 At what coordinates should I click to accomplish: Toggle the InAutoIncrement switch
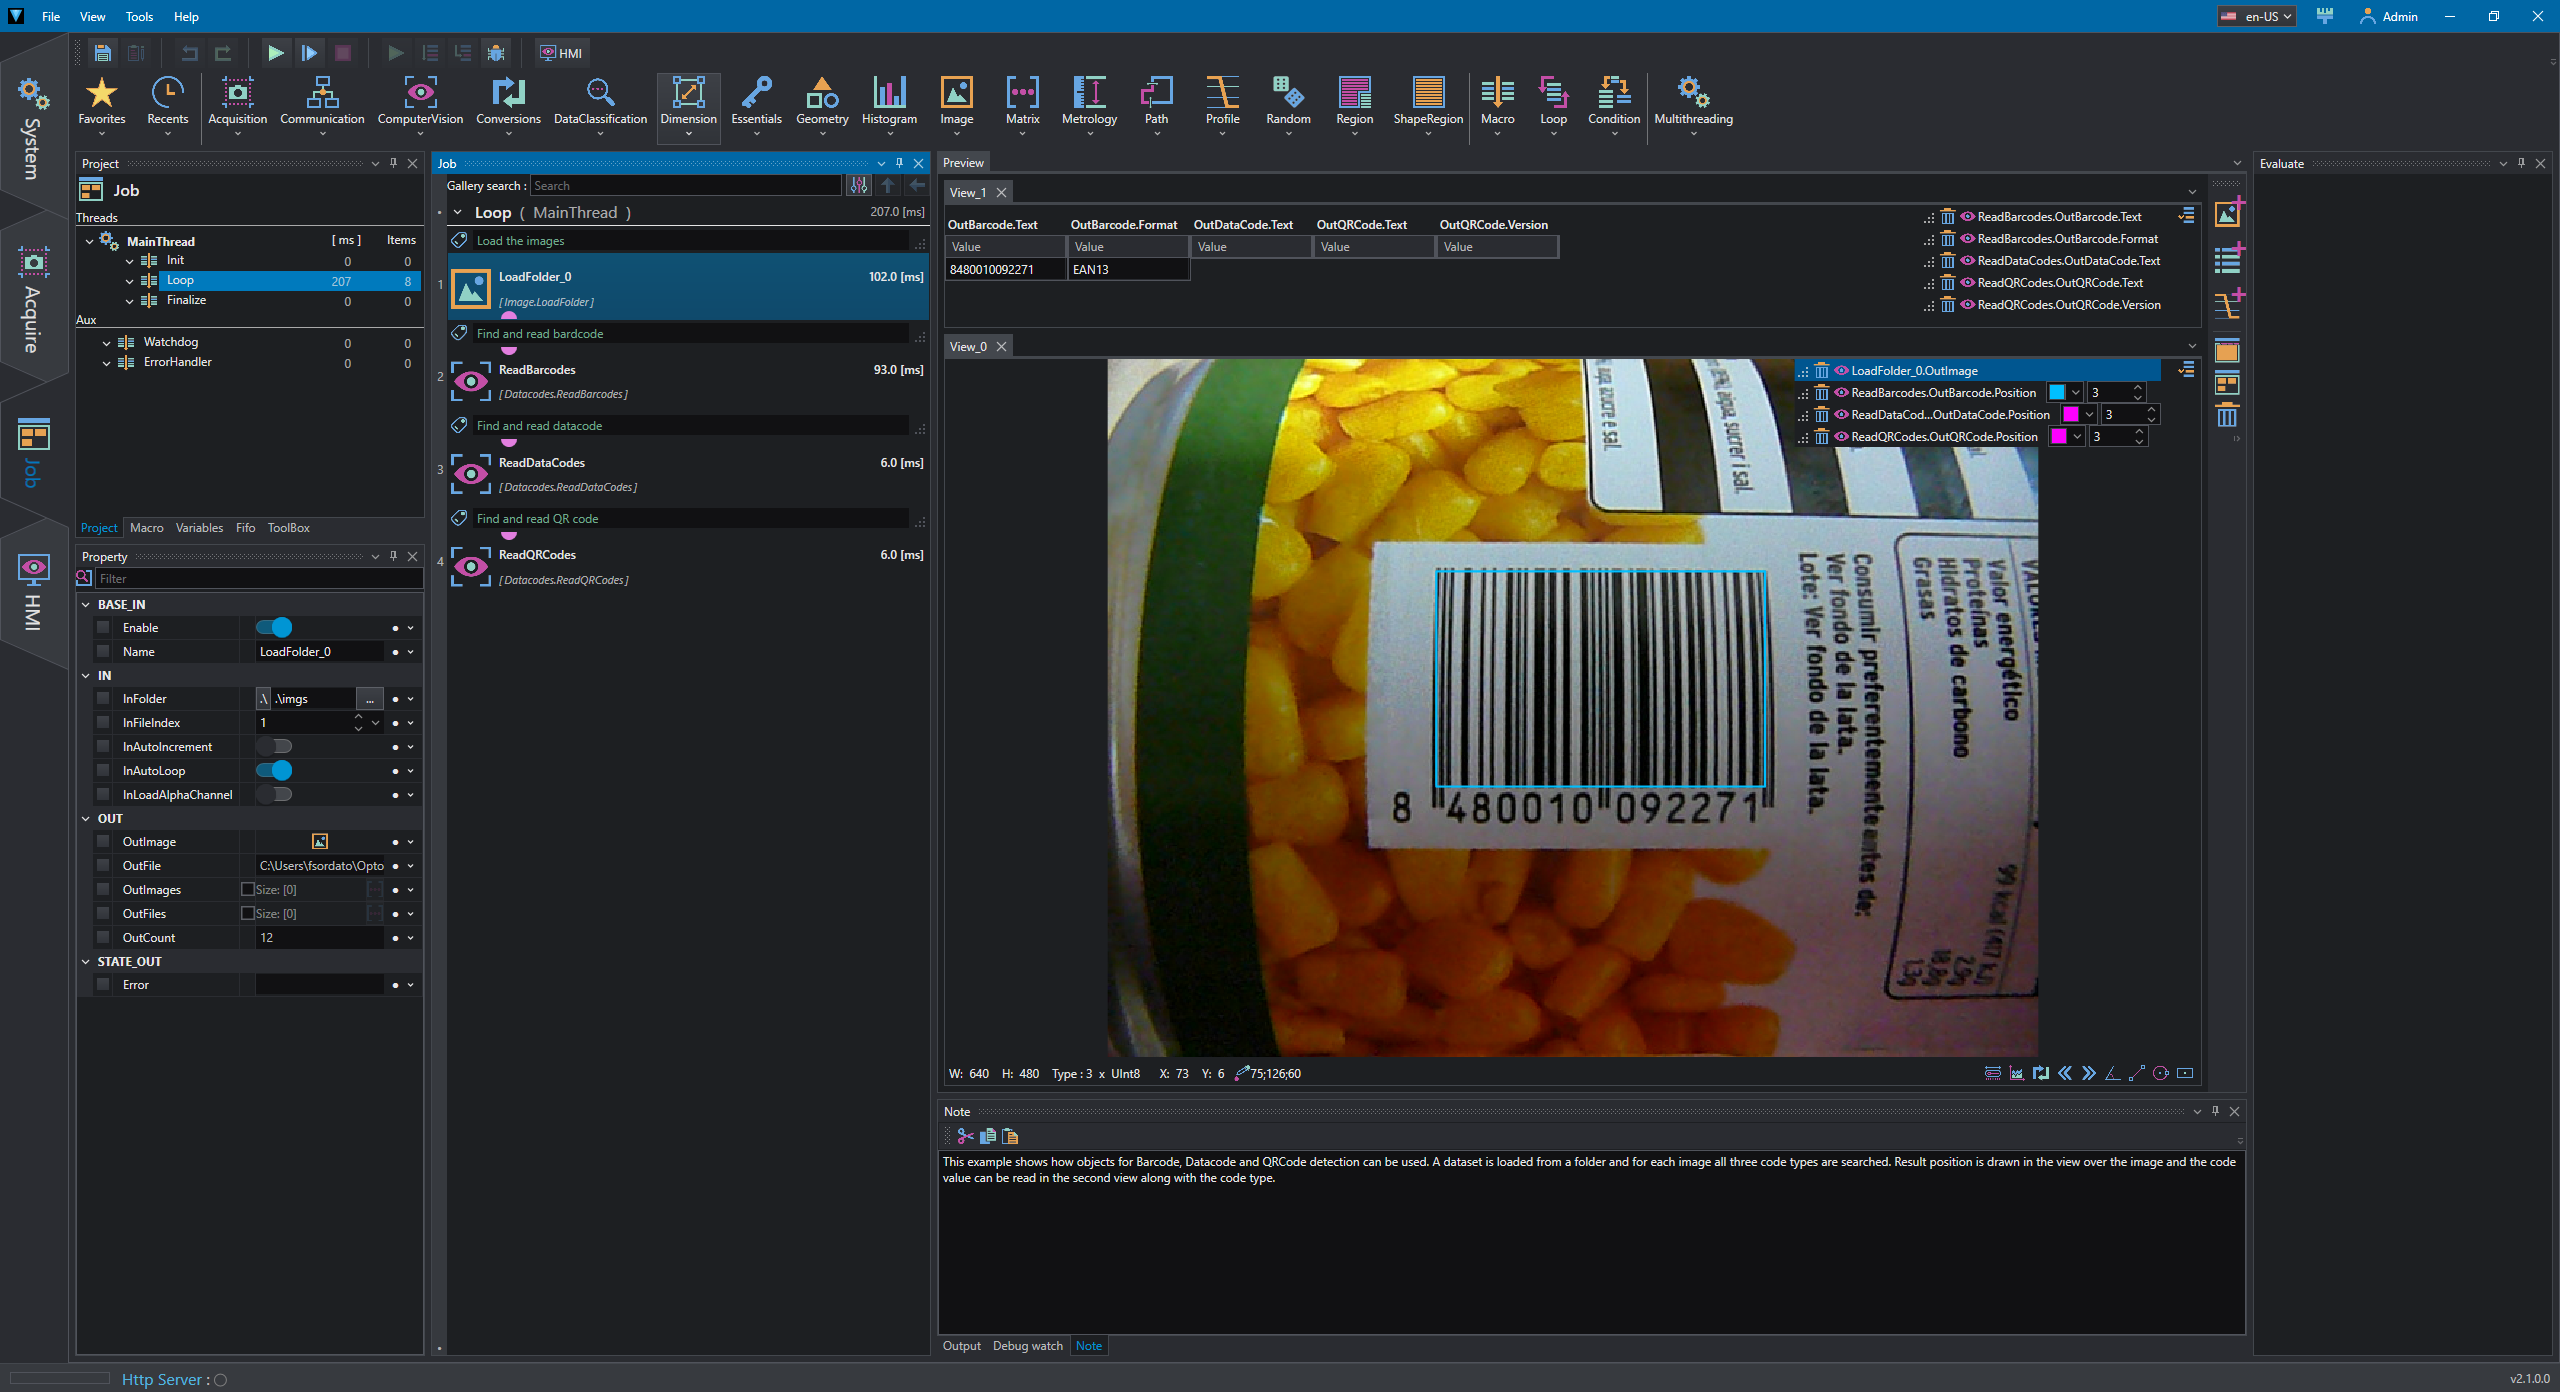tap(274, 746)
